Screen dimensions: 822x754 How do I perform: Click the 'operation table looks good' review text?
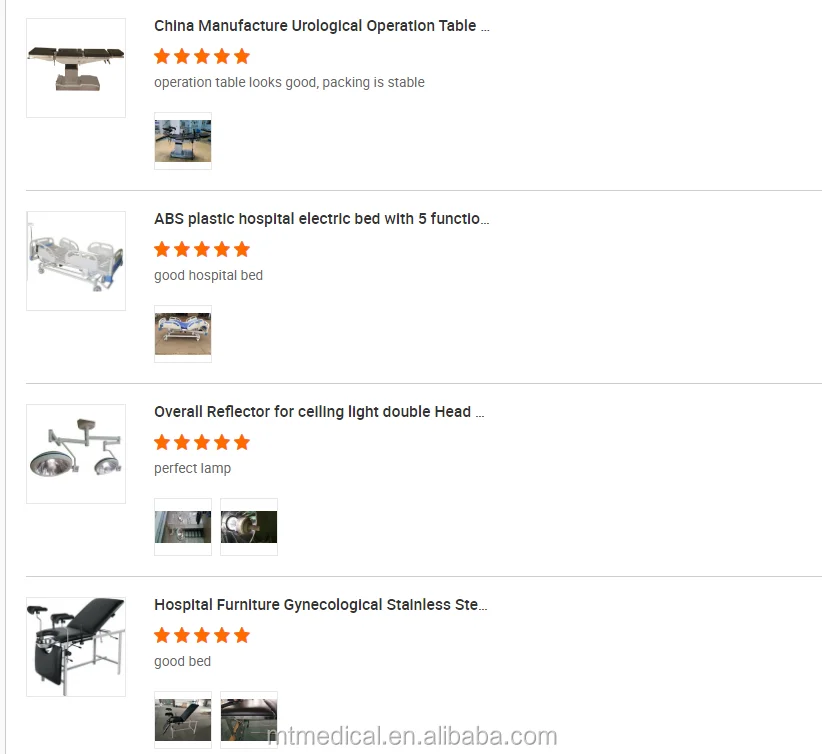coord(289,82)
